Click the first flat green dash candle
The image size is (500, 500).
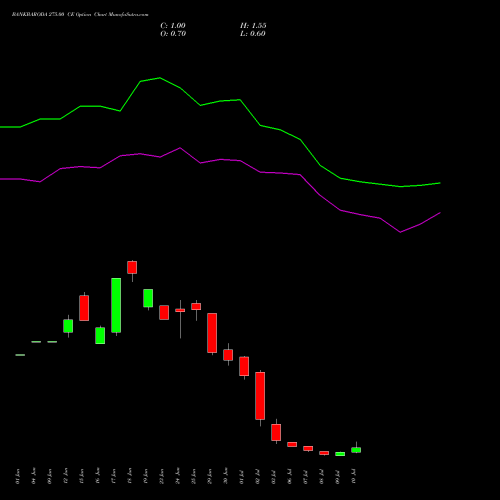click(20, 355)
